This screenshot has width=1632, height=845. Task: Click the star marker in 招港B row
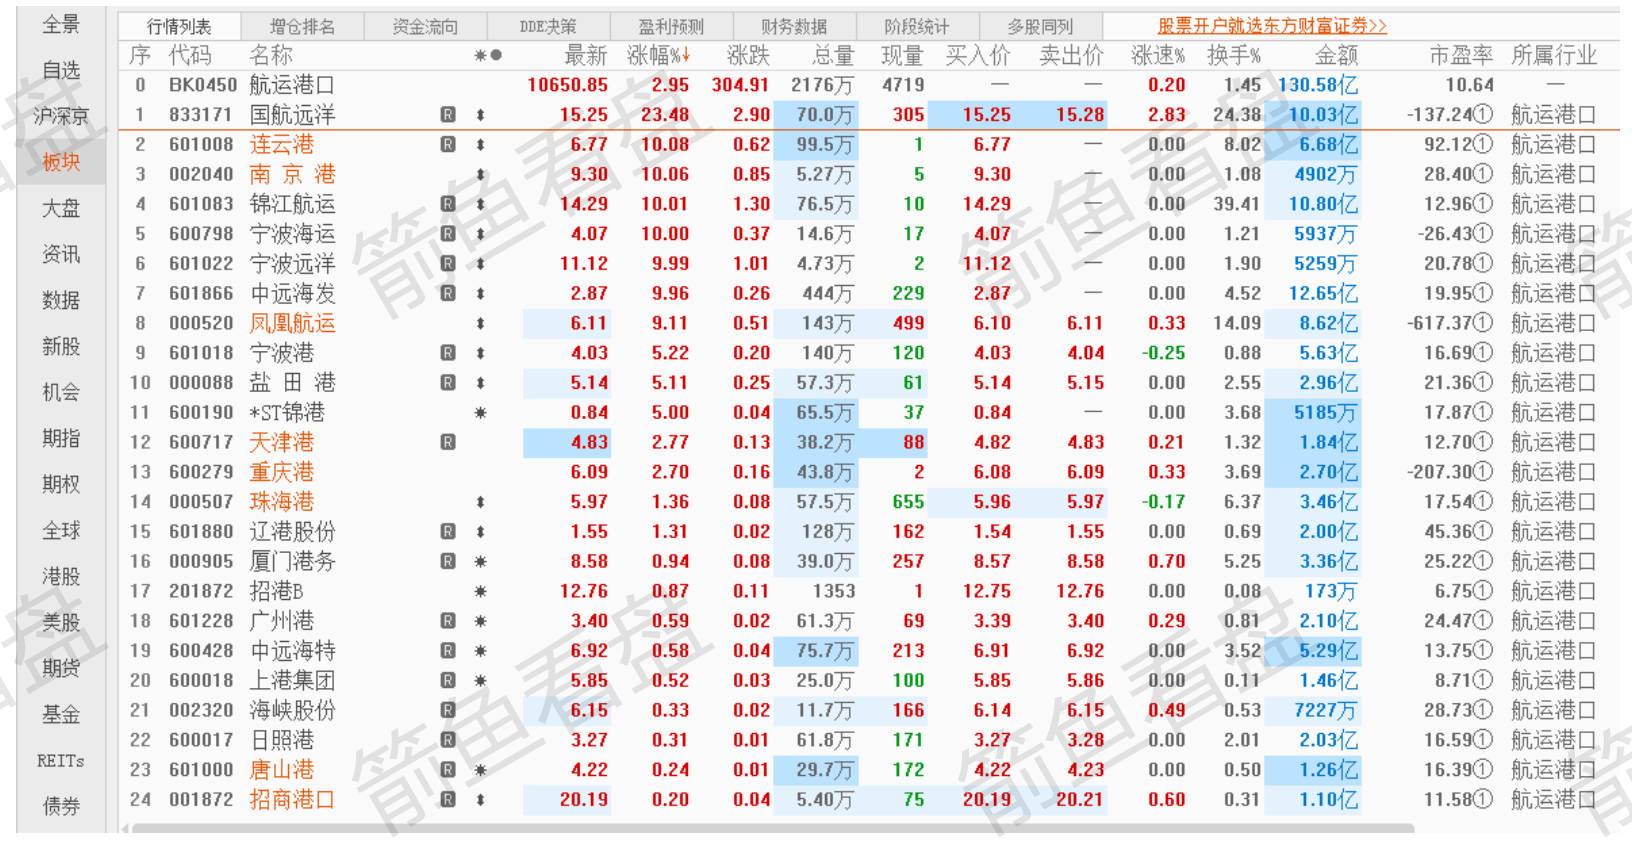pos(481,592)
